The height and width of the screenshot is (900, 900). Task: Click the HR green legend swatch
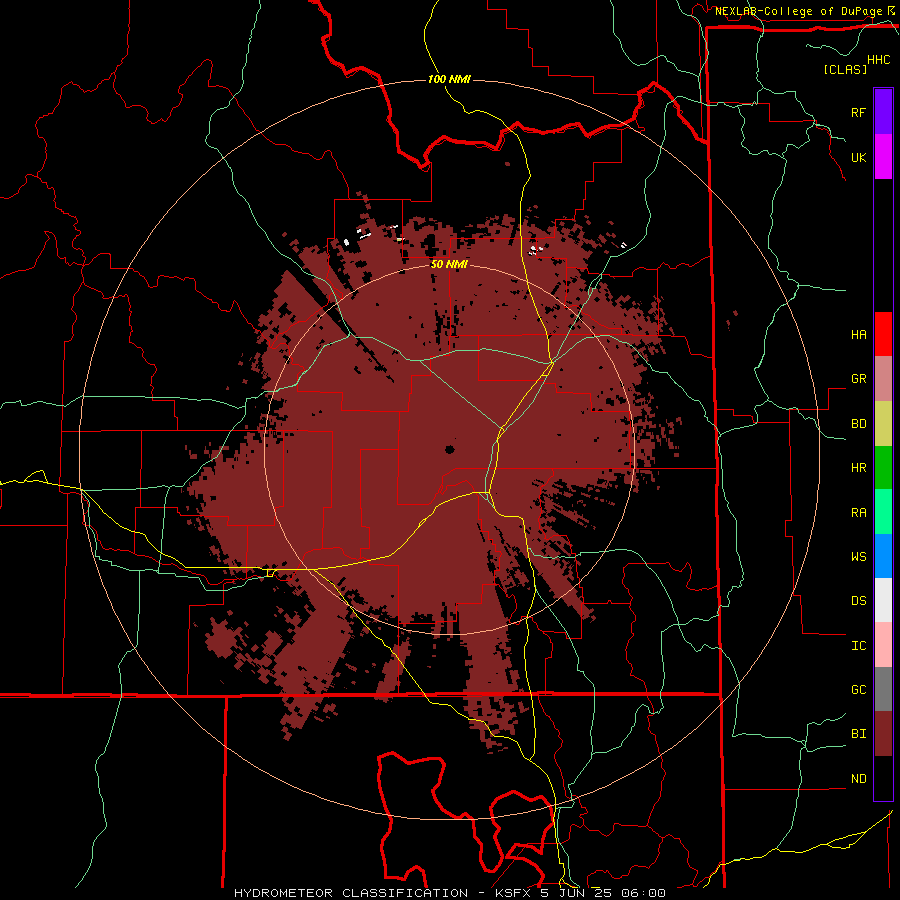(883, 468)
